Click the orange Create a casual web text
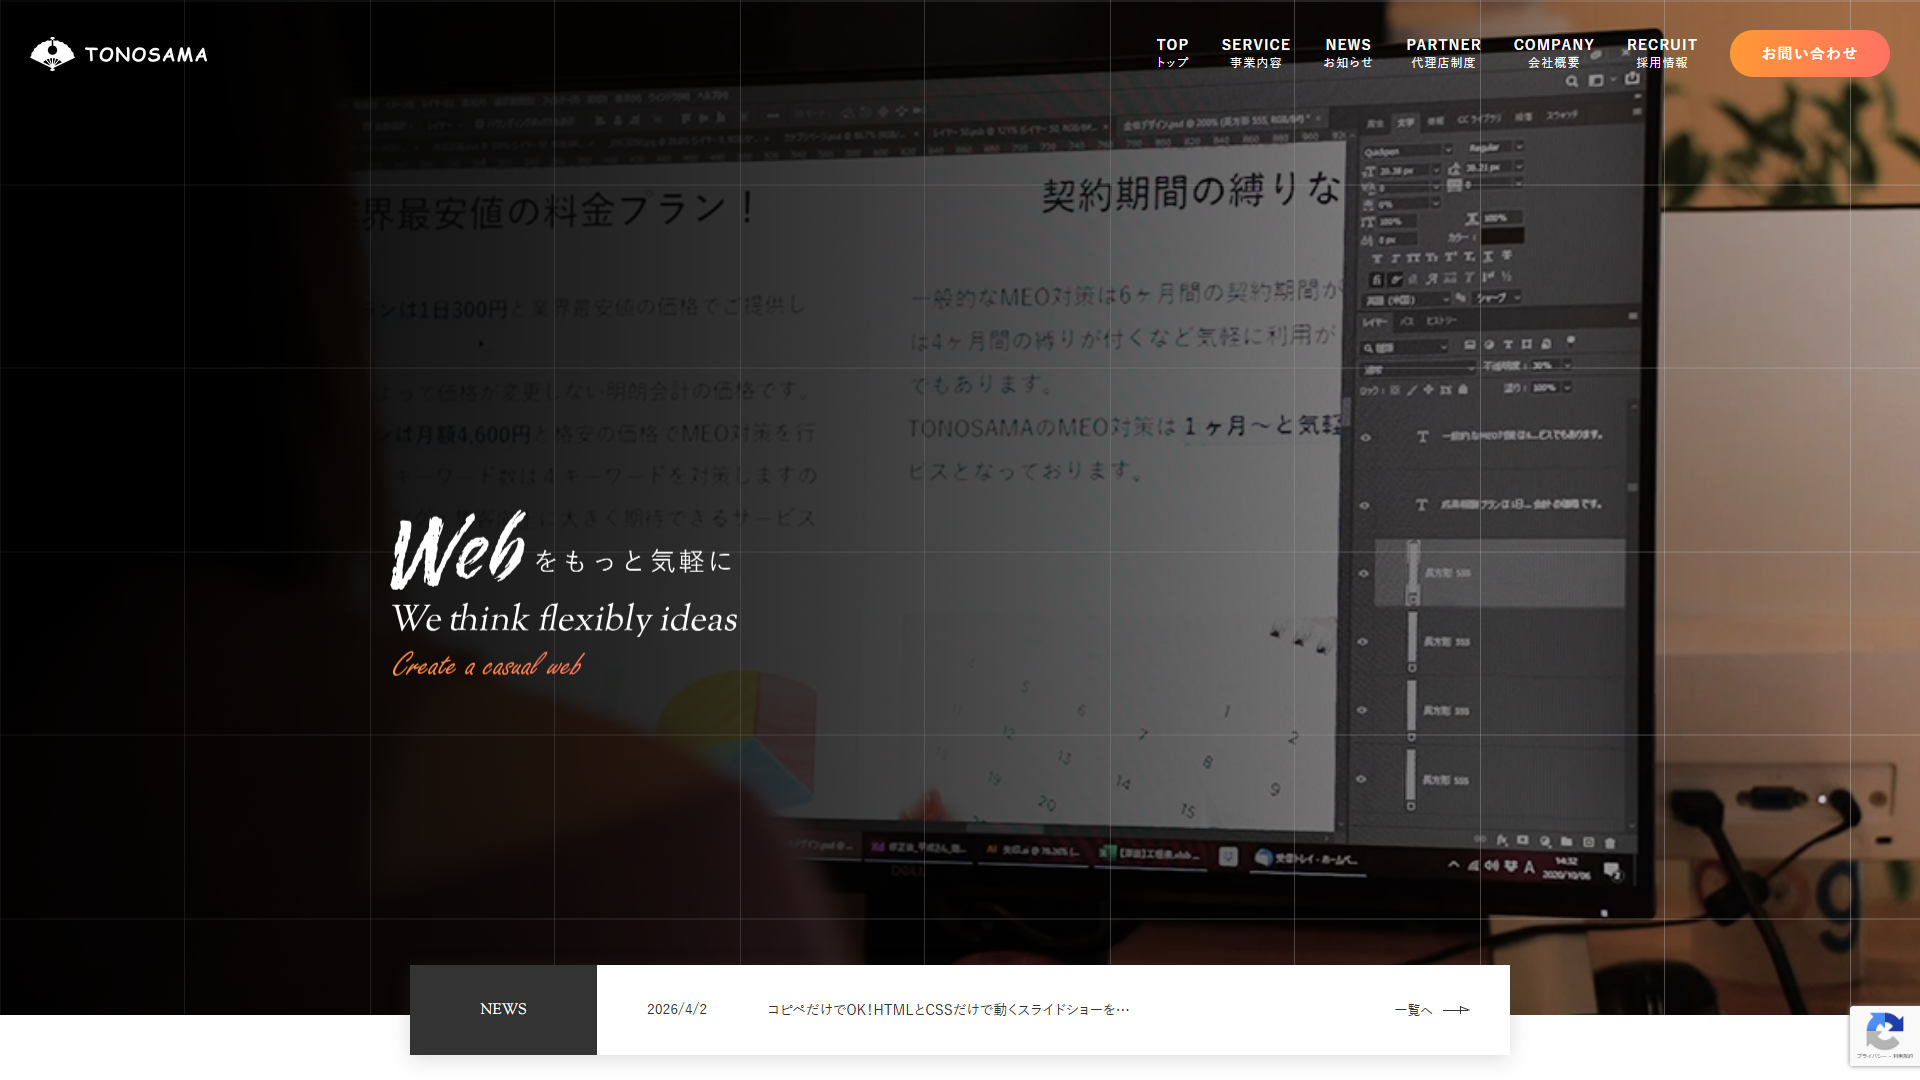The height and width of the screenshot is (1080, 1920). [487, 666]
